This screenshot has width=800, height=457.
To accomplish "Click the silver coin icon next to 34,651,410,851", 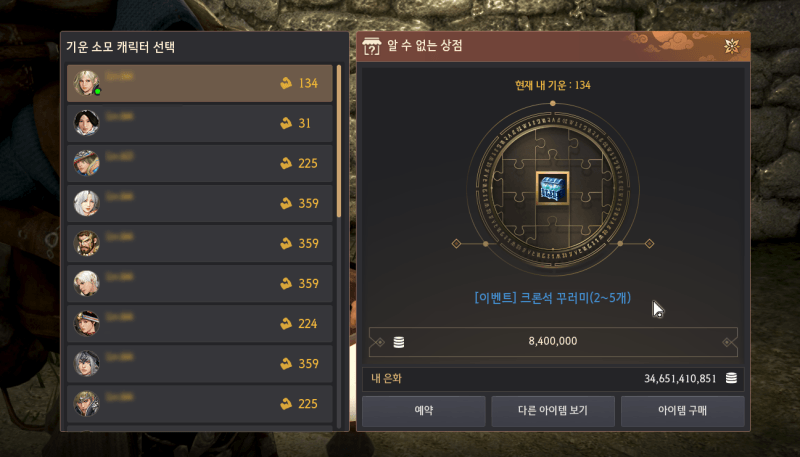I will coord(731,378).
